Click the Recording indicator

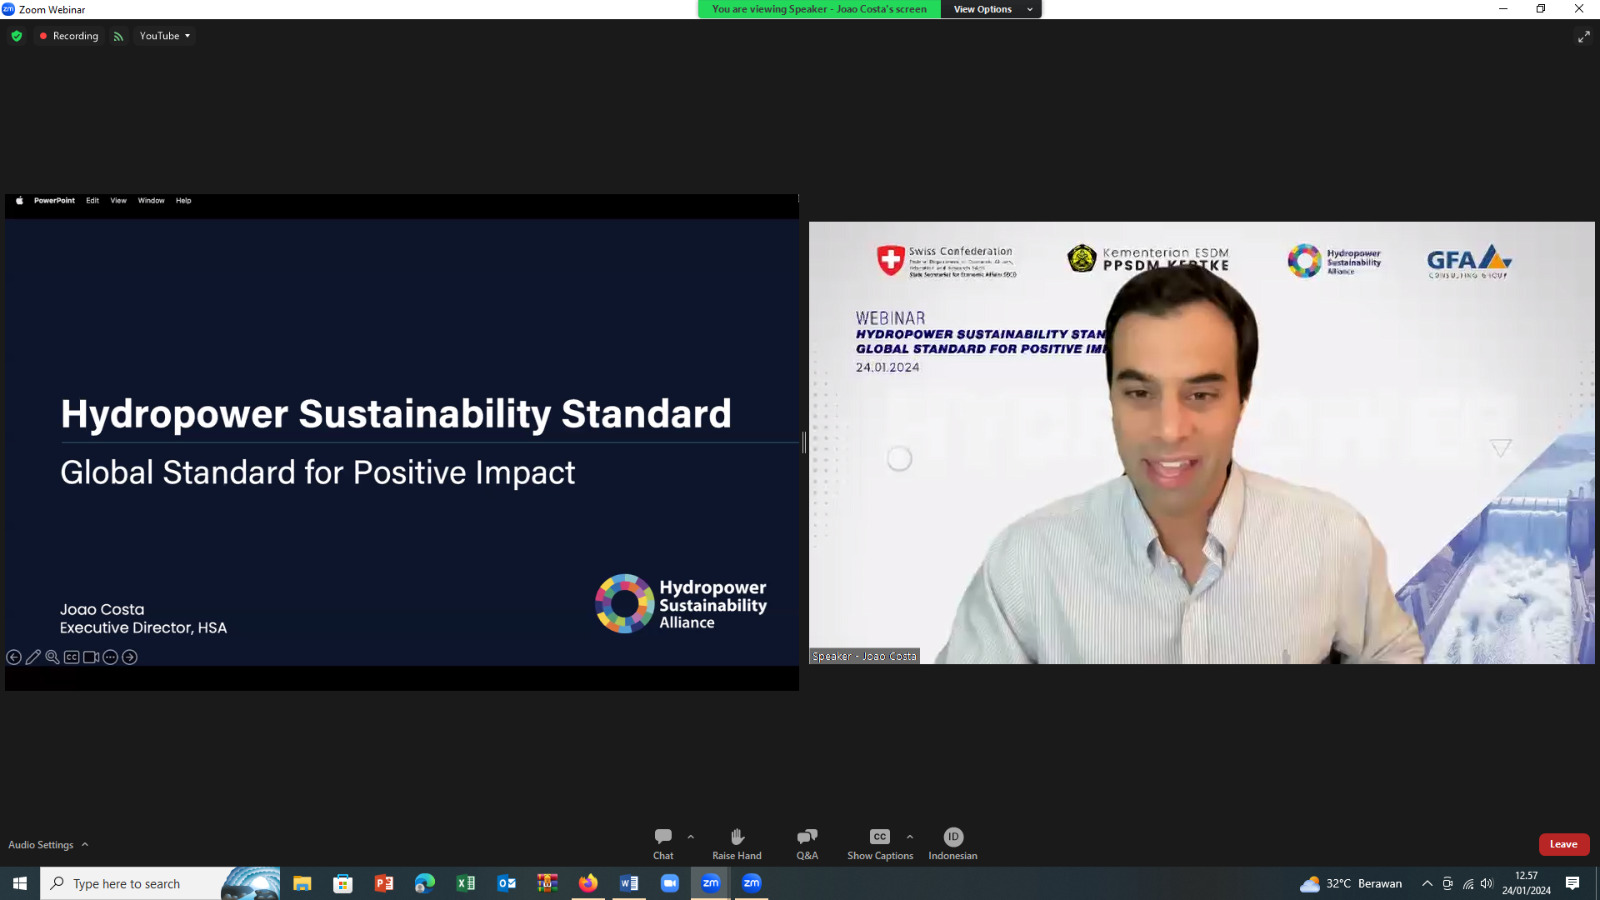pyautogui.click(x=69, y=36)
